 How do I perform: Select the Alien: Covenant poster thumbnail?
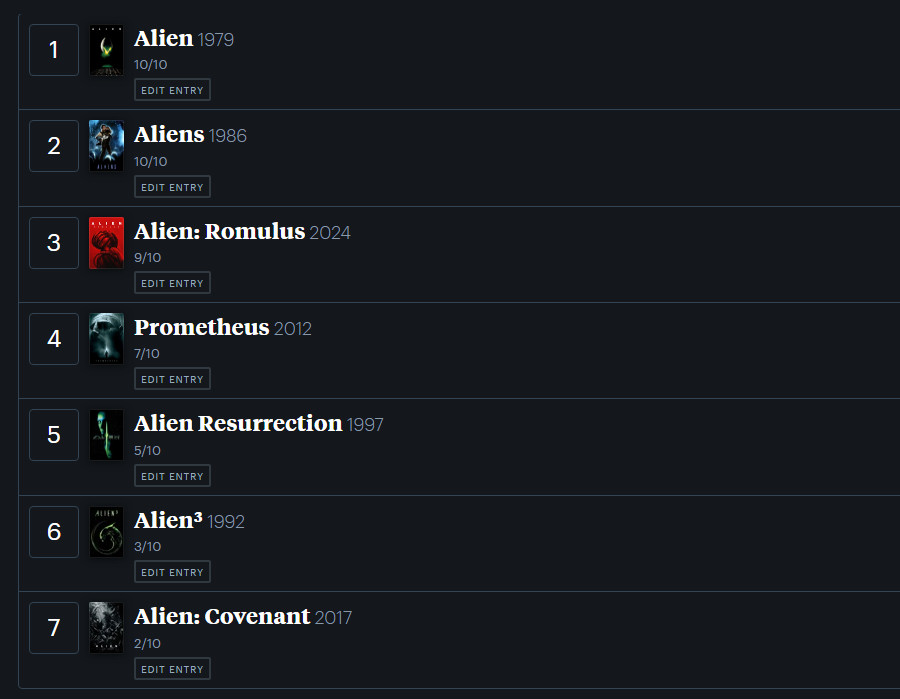[106, 627]
